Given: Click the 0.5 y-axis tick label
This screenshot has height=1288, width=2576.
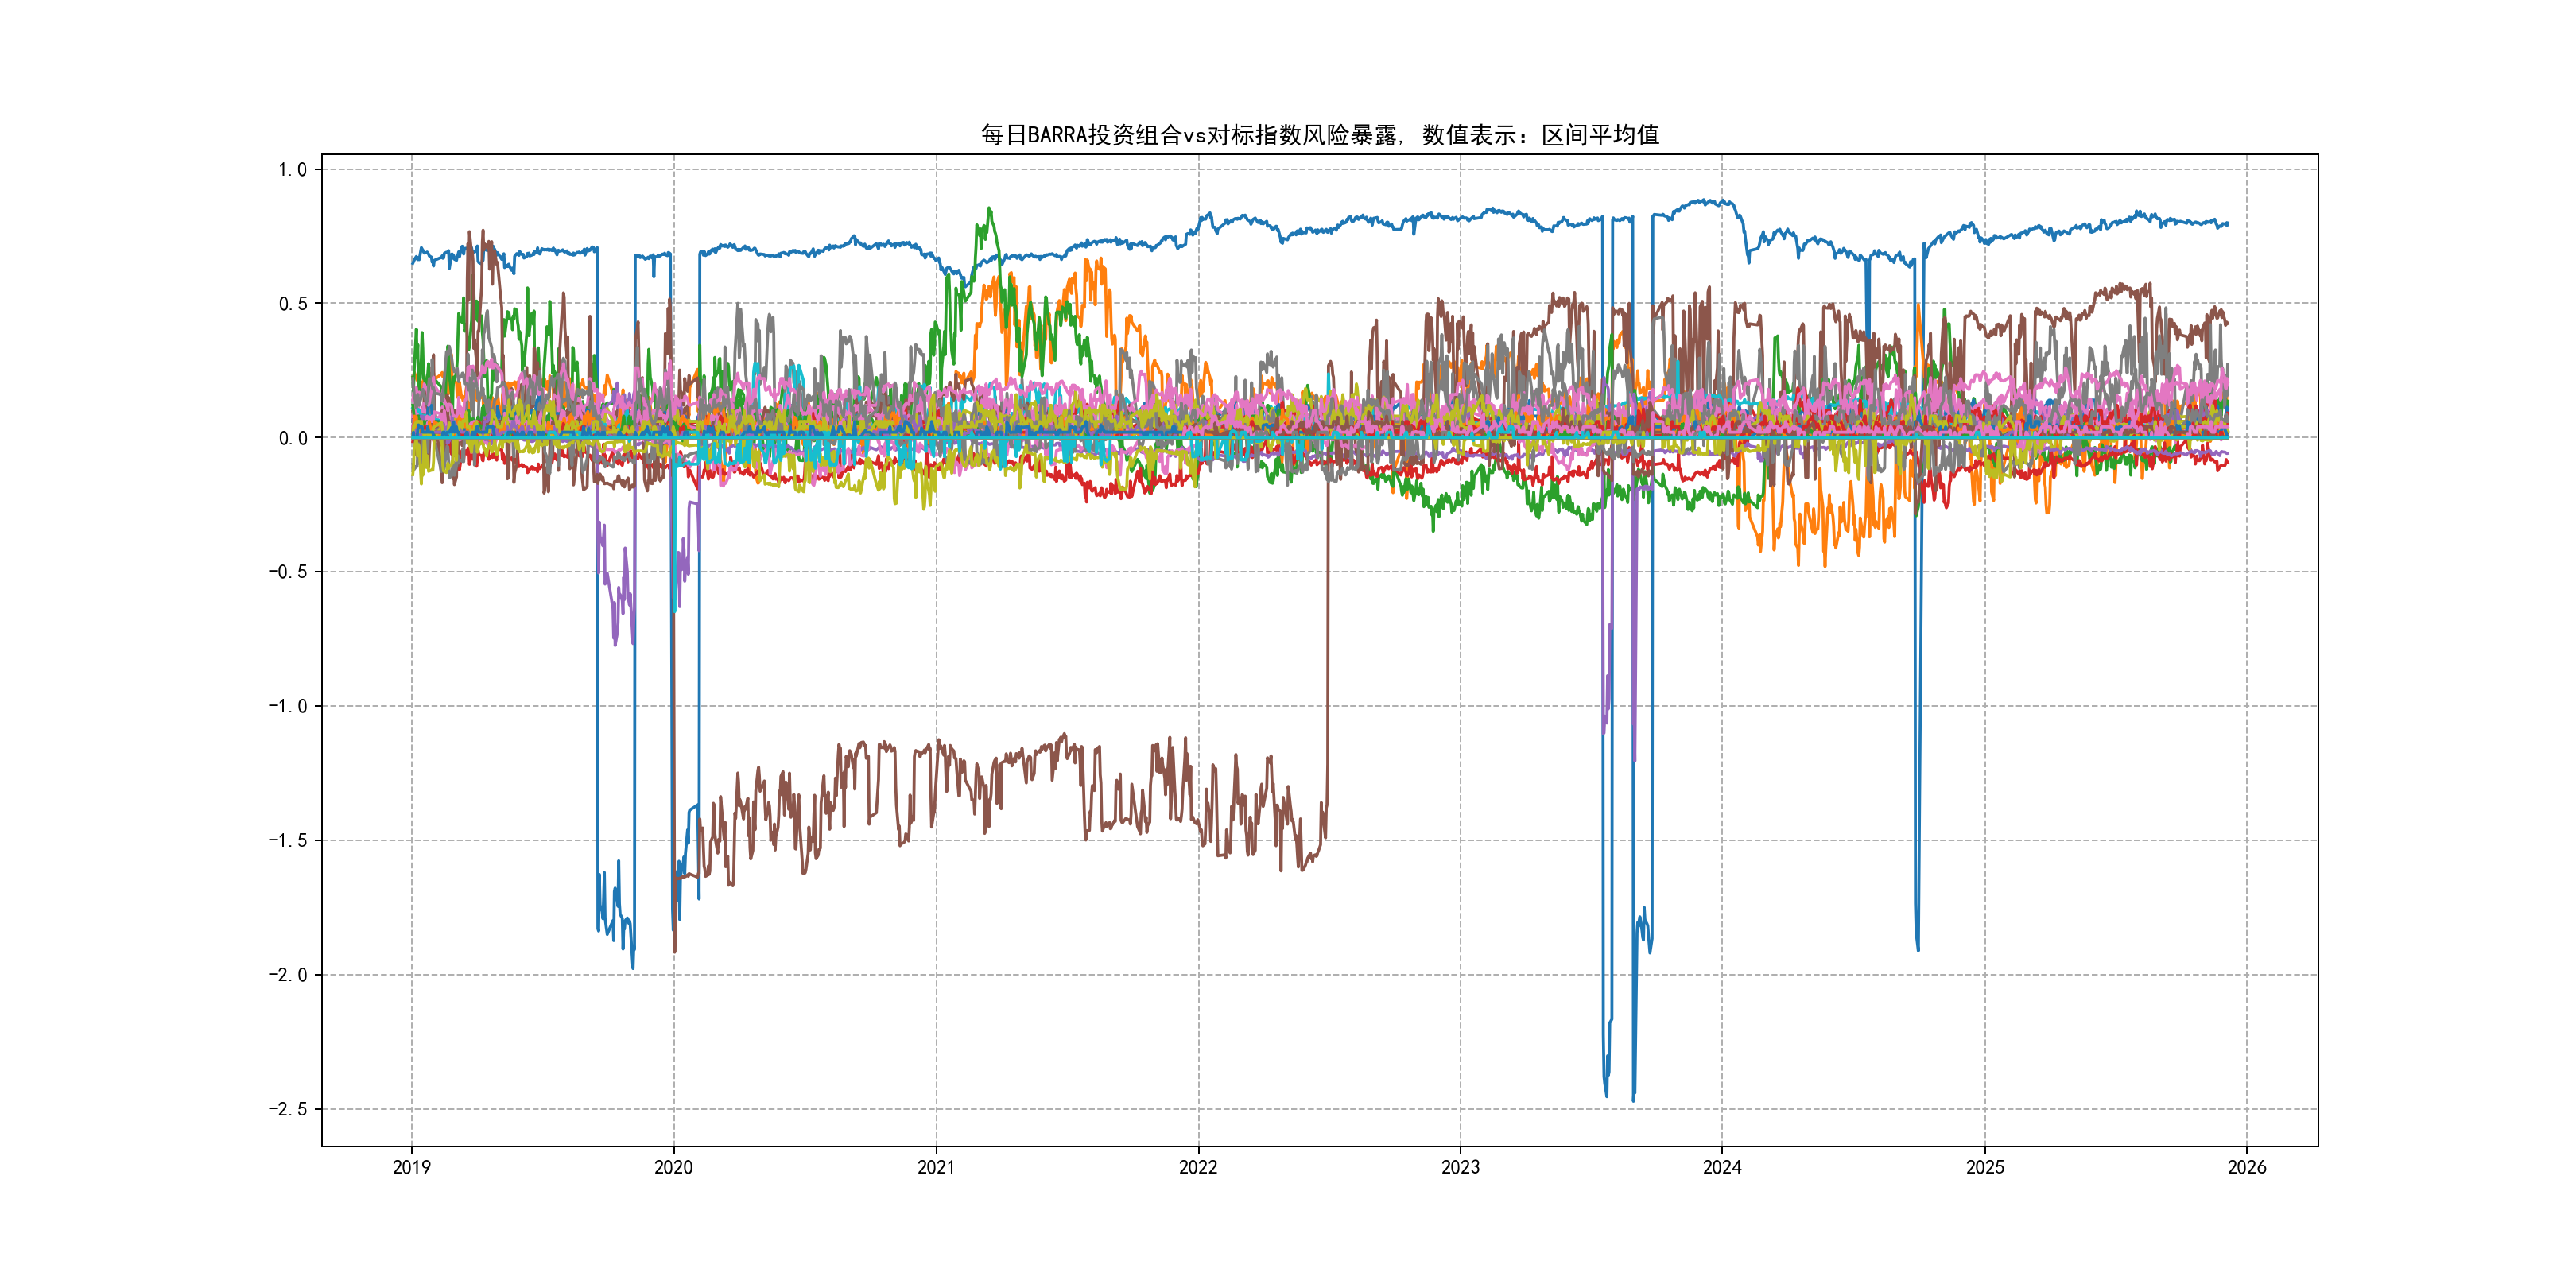Looking at the screenshot, I should 293,304.
